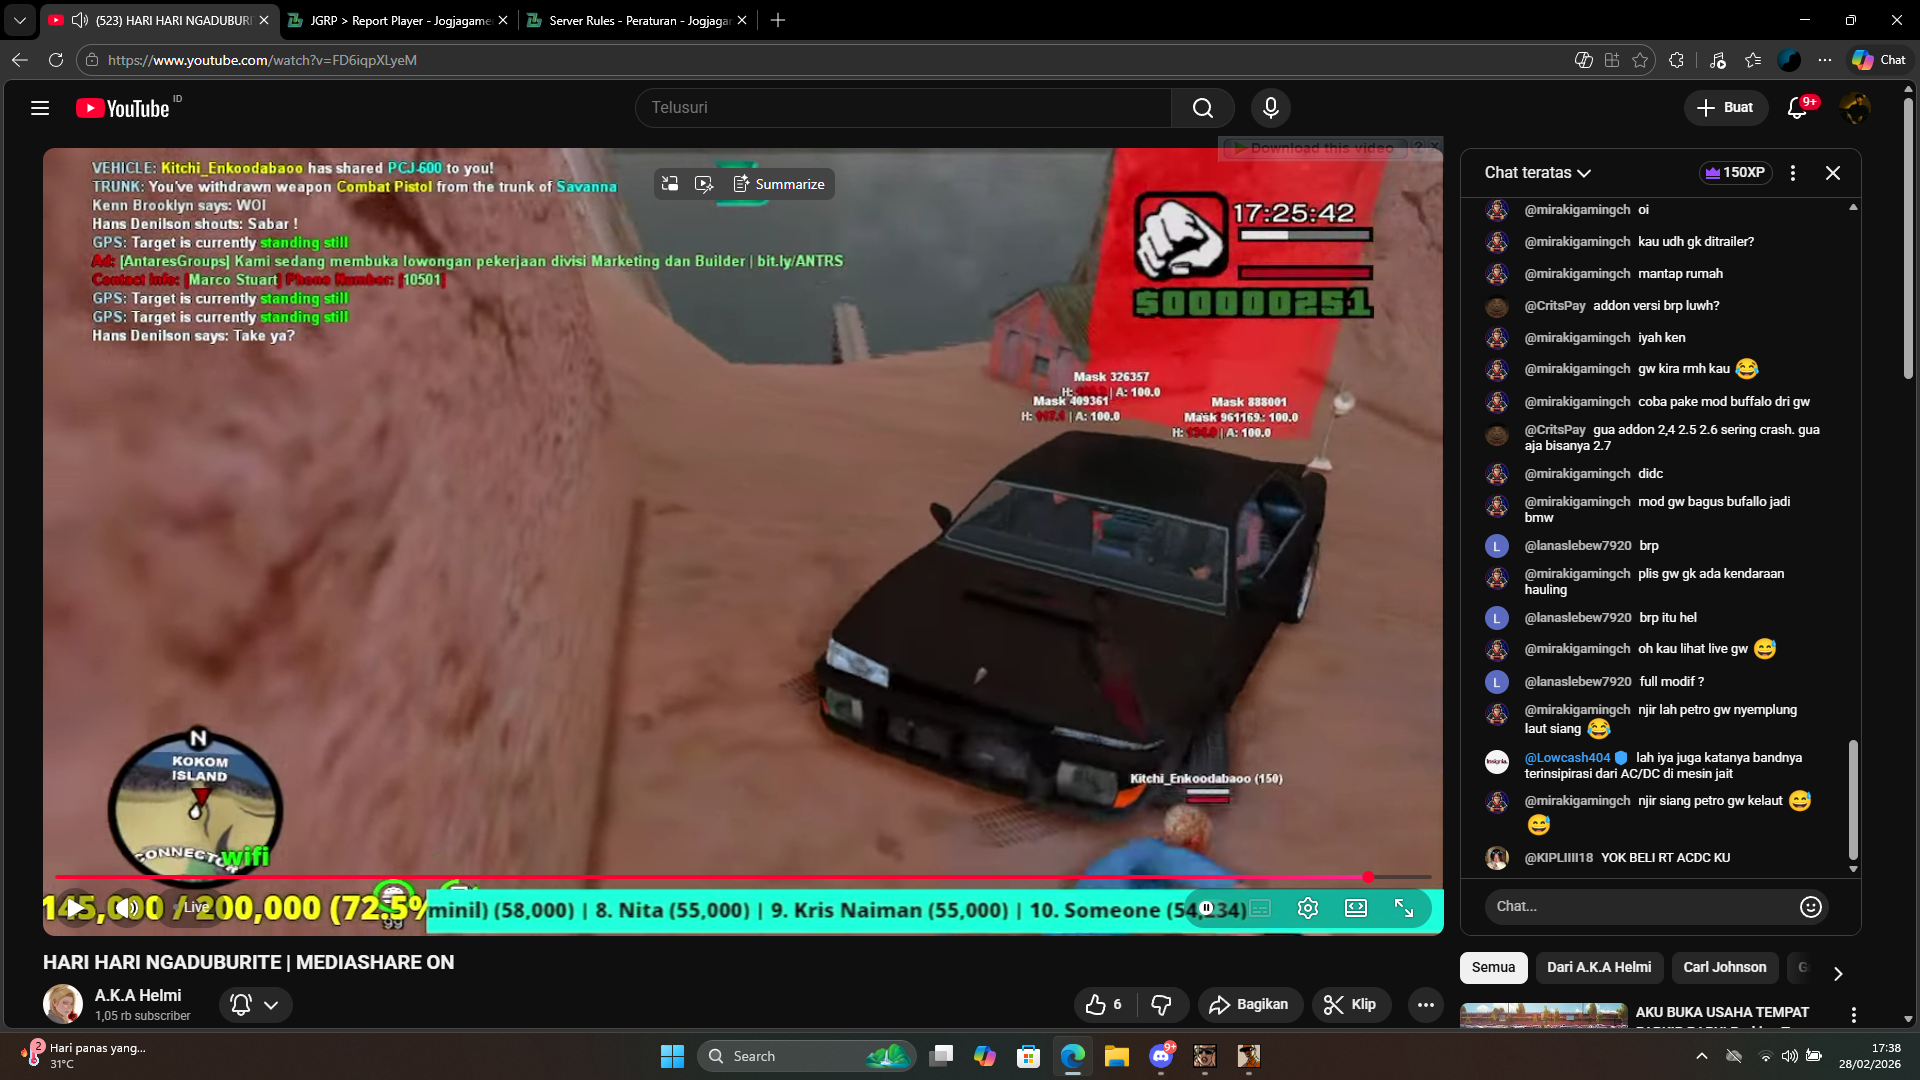Screen dimensions: 1920x1080
Task: Open the favorites list icon
Action: click(x=1753, y=60)
